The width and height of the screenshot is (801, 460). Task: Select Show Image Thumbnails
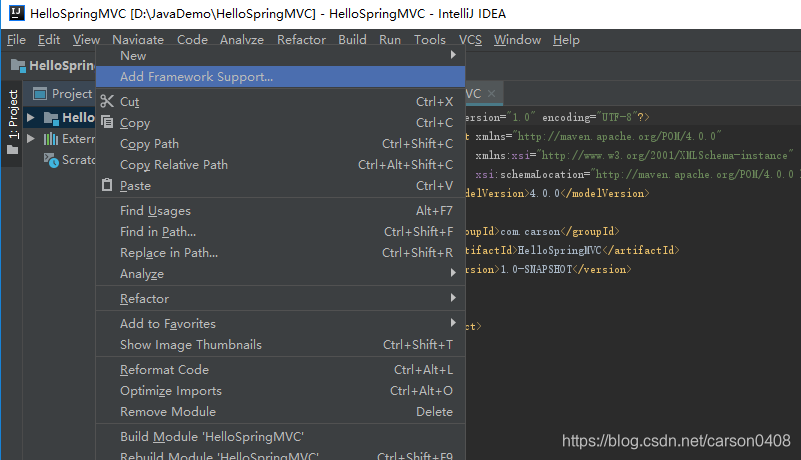click(280, 344)
